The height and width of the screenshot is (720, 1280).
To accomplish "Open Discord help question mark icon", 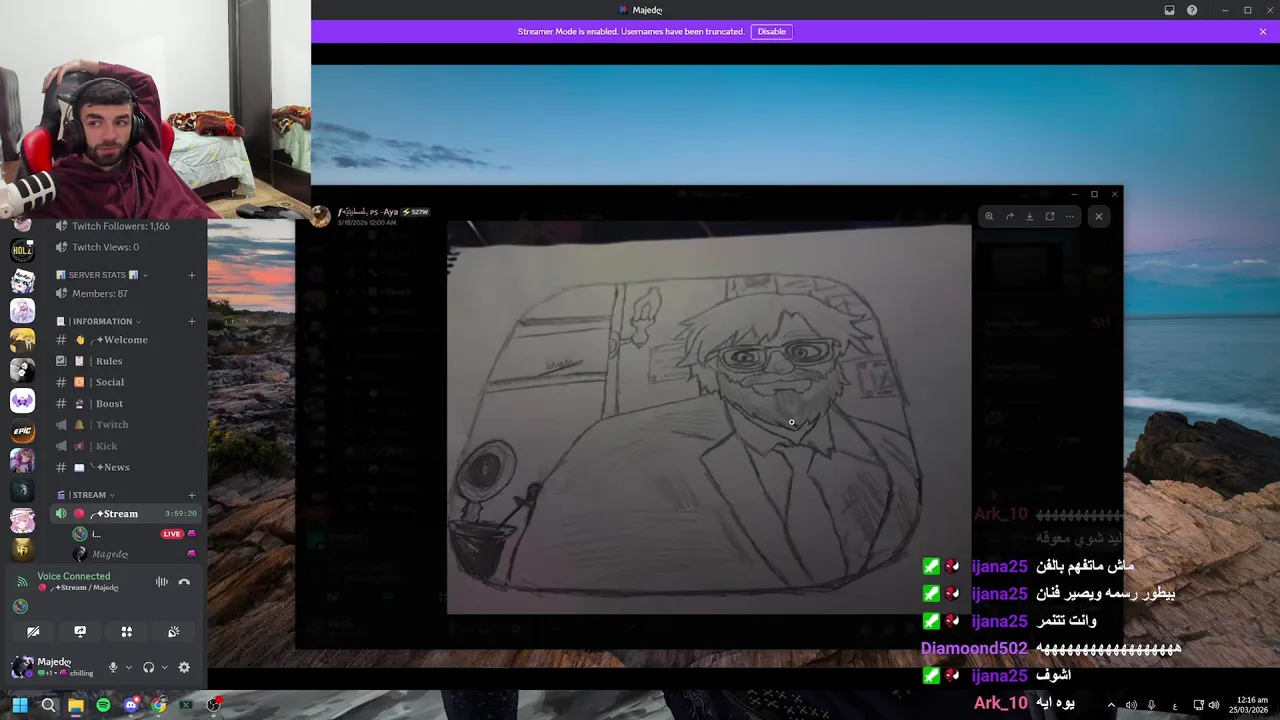I will pyautogui.click(x=1192, y=10).
